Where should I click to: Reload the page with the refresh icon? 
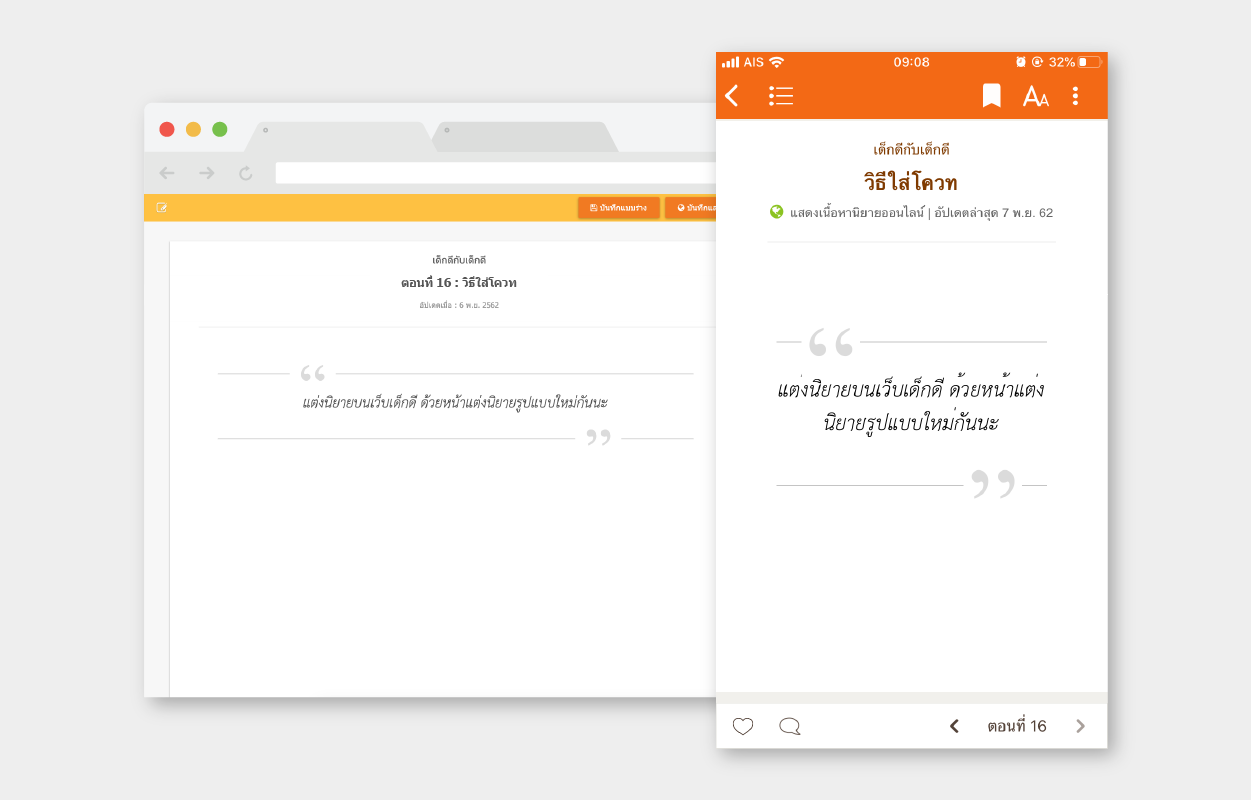point(246,173)
